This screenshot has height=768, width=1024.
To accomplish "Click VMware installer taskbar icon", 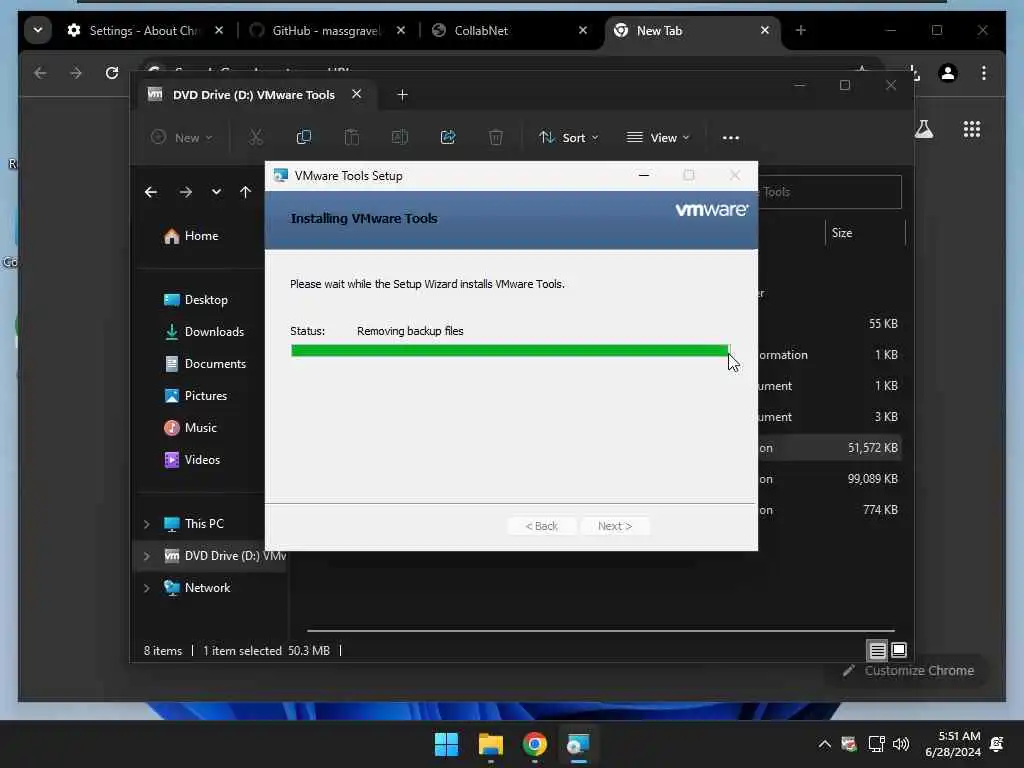I will (579, 744).
